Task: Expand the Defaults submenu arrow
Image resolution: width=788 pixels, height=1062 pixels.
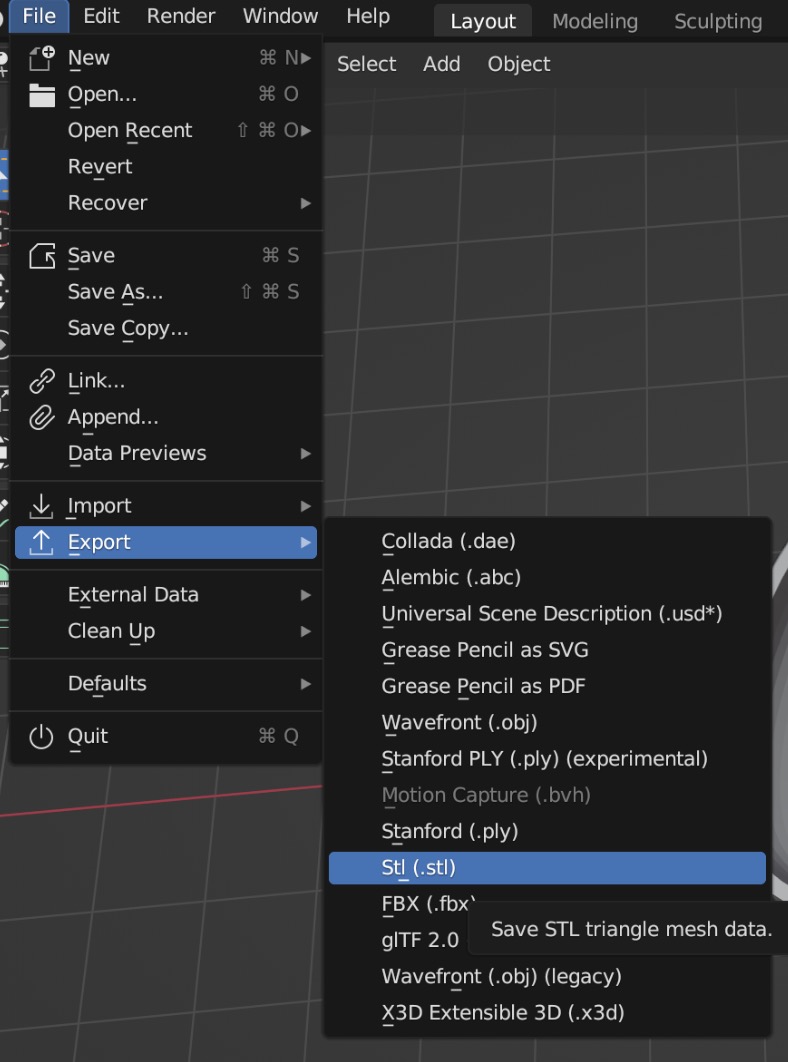Action: [306, 684]
